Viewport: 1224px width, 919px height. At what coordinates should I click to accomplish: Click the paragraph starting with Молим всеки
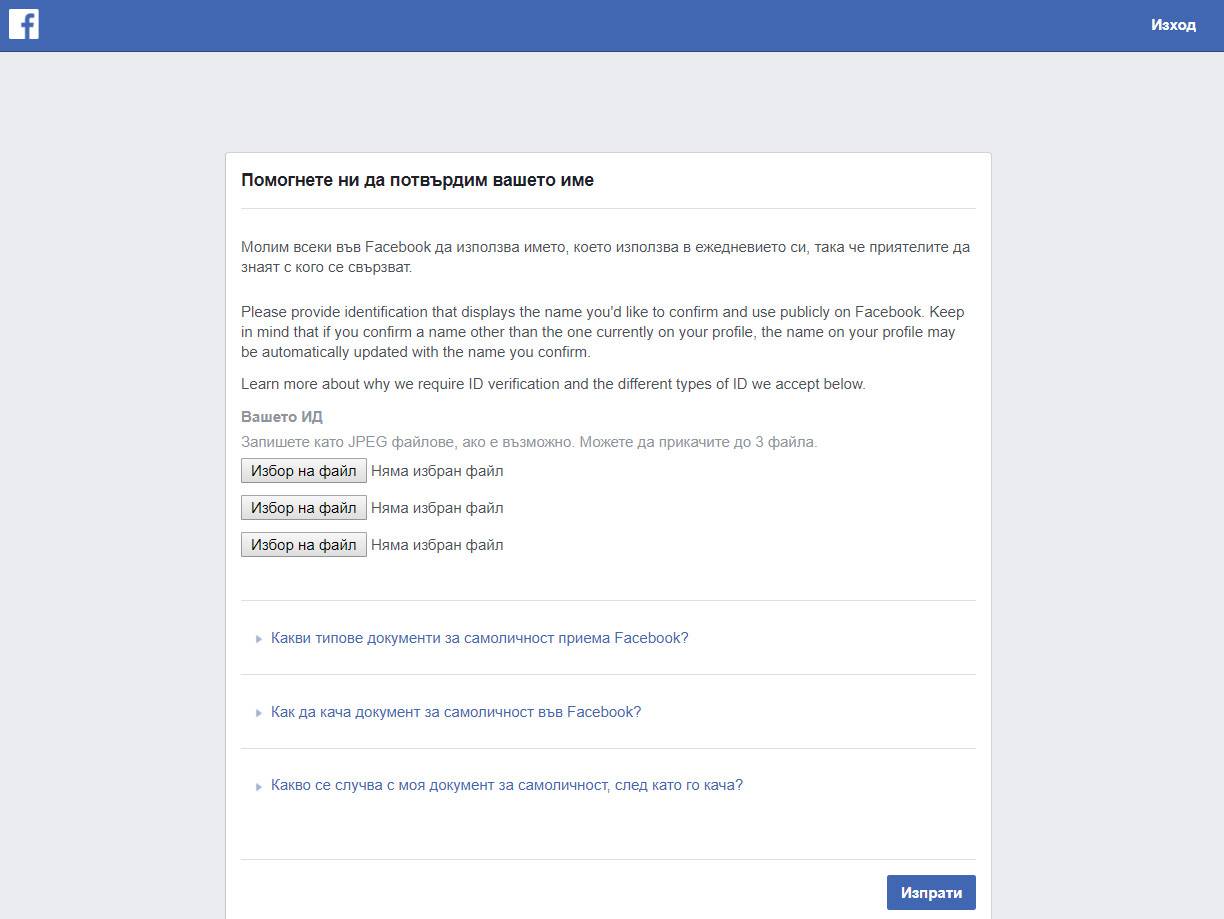pyautogui.click(x=606, y=257)
